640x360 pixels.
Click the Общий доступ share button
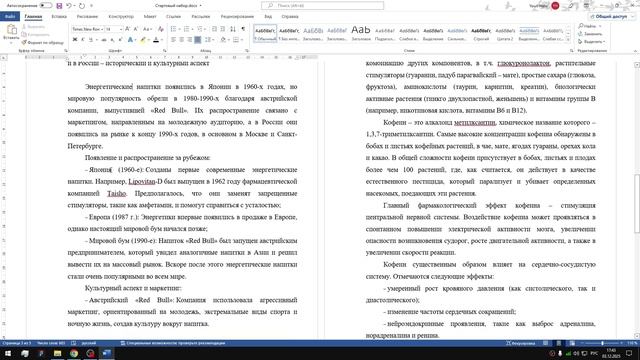(611, 16)
